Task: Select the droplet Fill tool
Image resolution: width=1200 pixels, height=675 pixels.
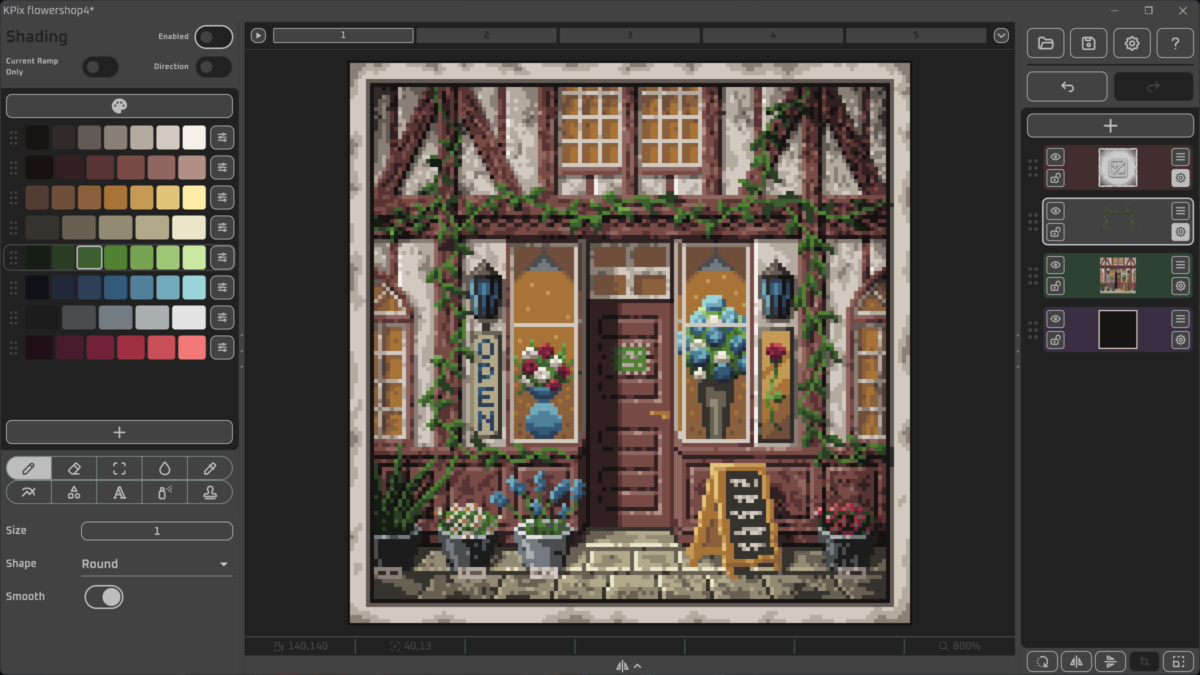Action: 164,468
